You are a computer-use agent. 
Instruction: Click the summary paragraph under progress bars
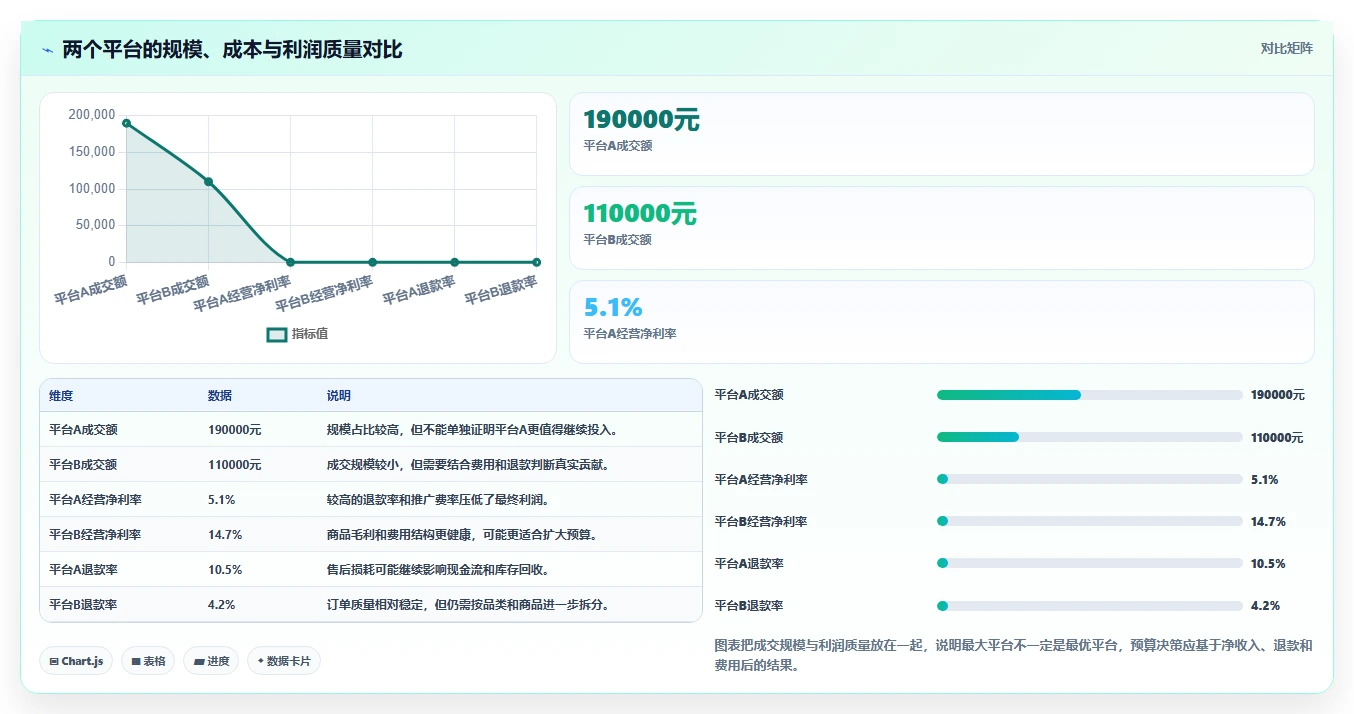(1013, 656)
